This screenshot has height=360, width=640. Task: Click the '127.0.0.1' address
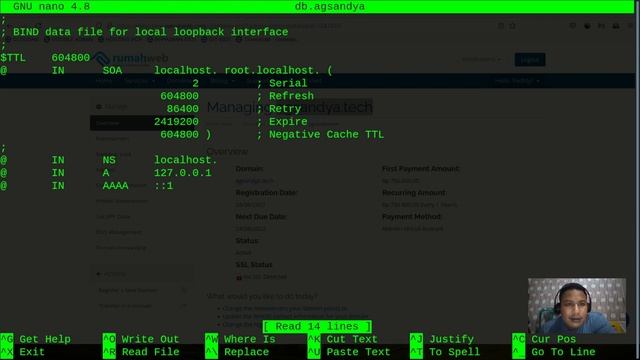pyautogui.click(x=183, y=173)
